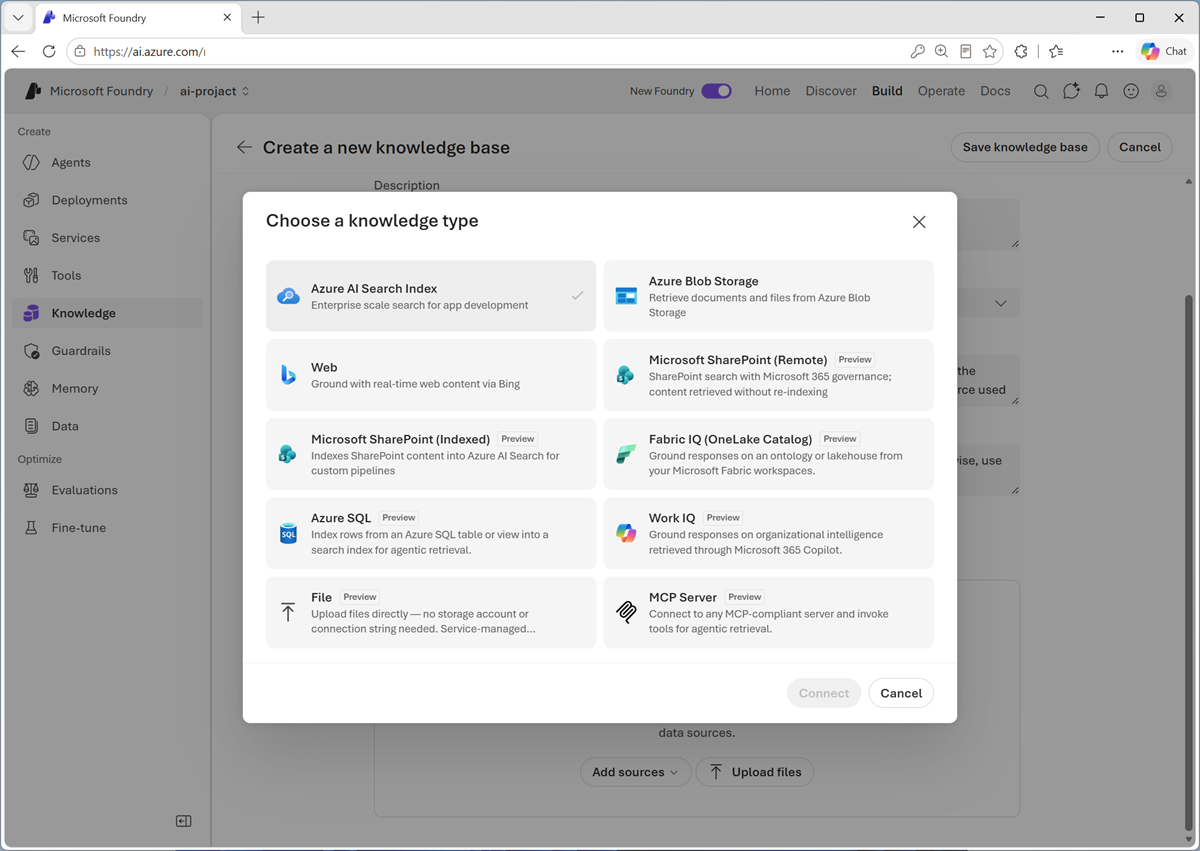
Task: Click the Work IQ Copilot icon
Action: click(626, 533)
